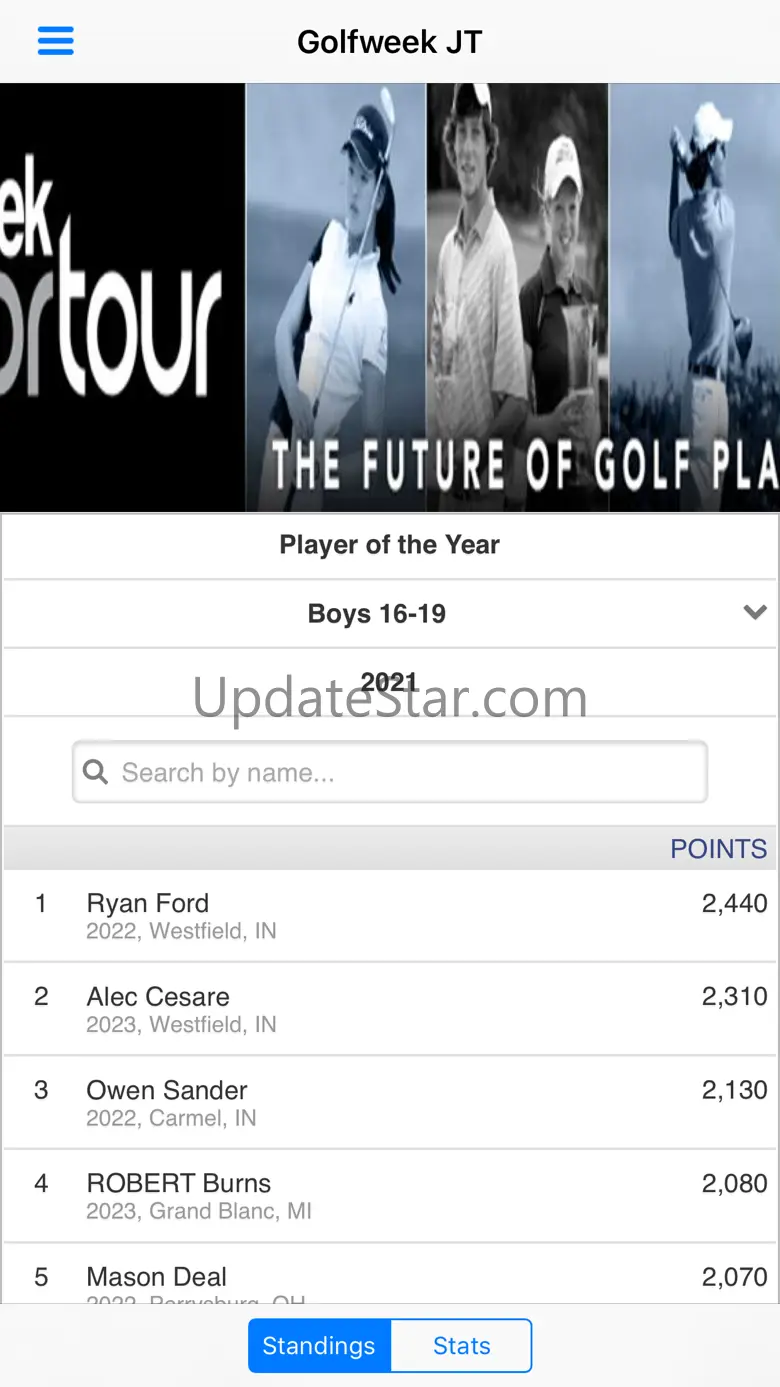The height and width of the screenshot is (1387, 780).
Task: Switch to the Standings tab
Action: click(319, 1346)
